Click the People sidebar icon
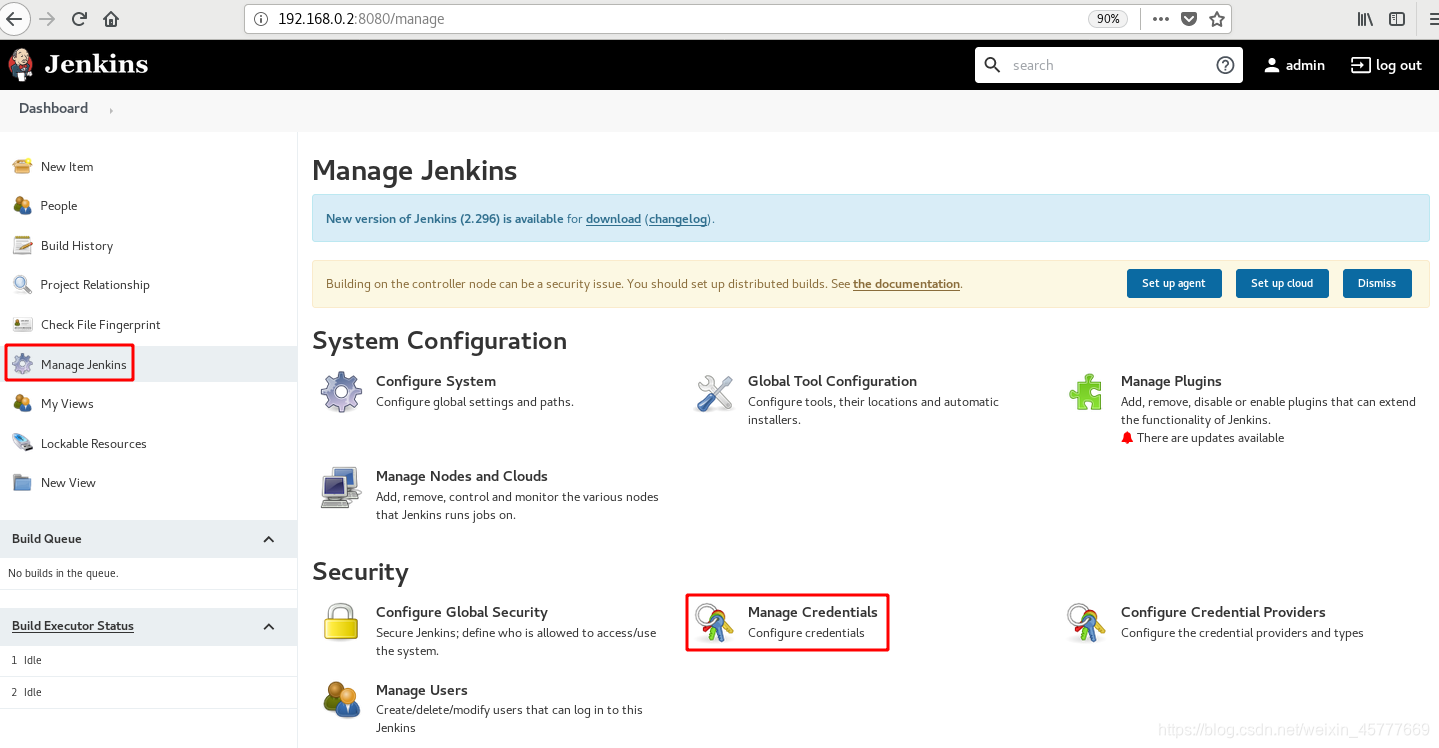 [22, 205]
